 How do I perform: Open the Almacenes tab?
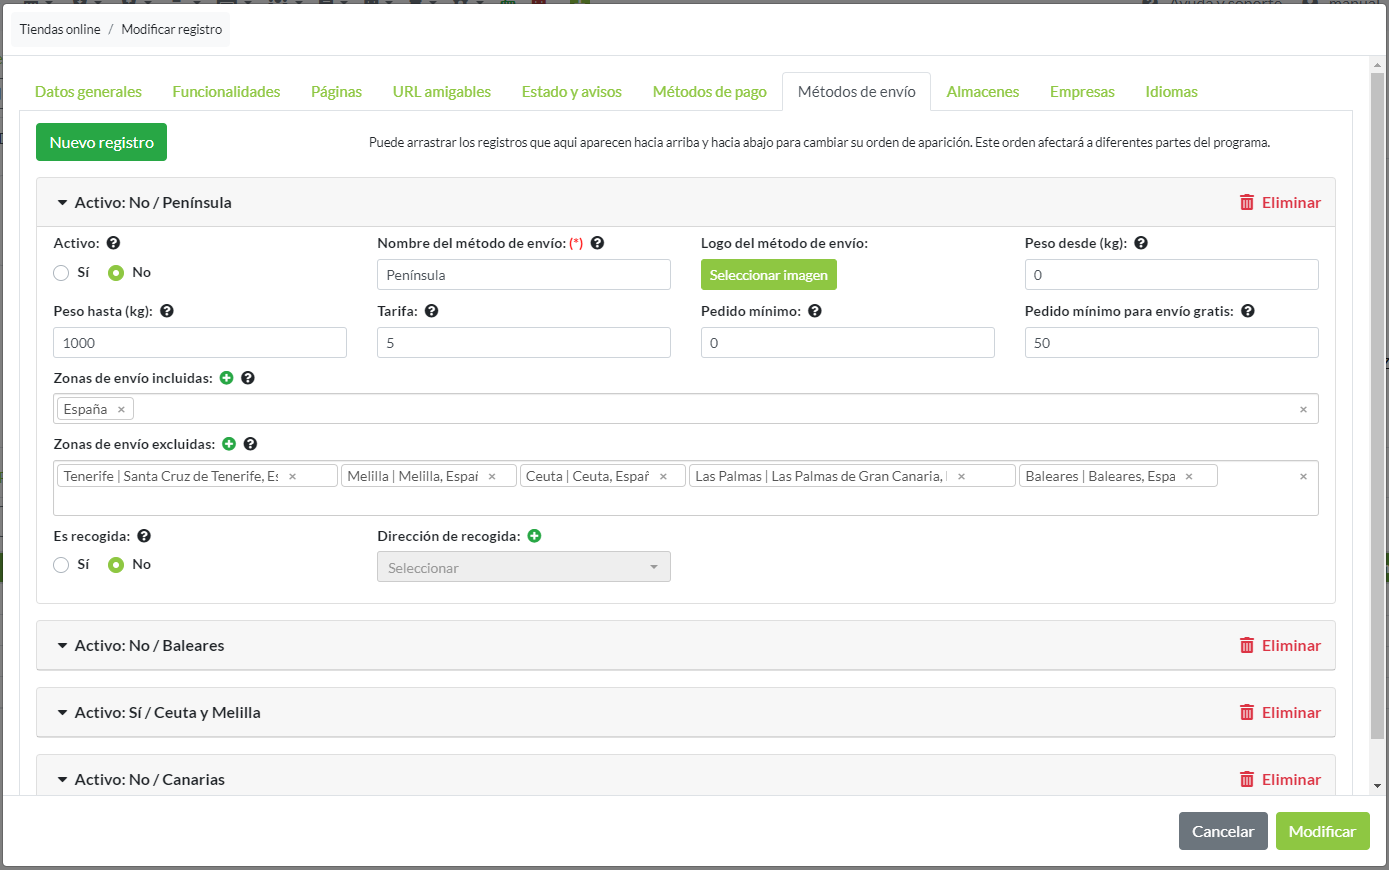point(982,92)
